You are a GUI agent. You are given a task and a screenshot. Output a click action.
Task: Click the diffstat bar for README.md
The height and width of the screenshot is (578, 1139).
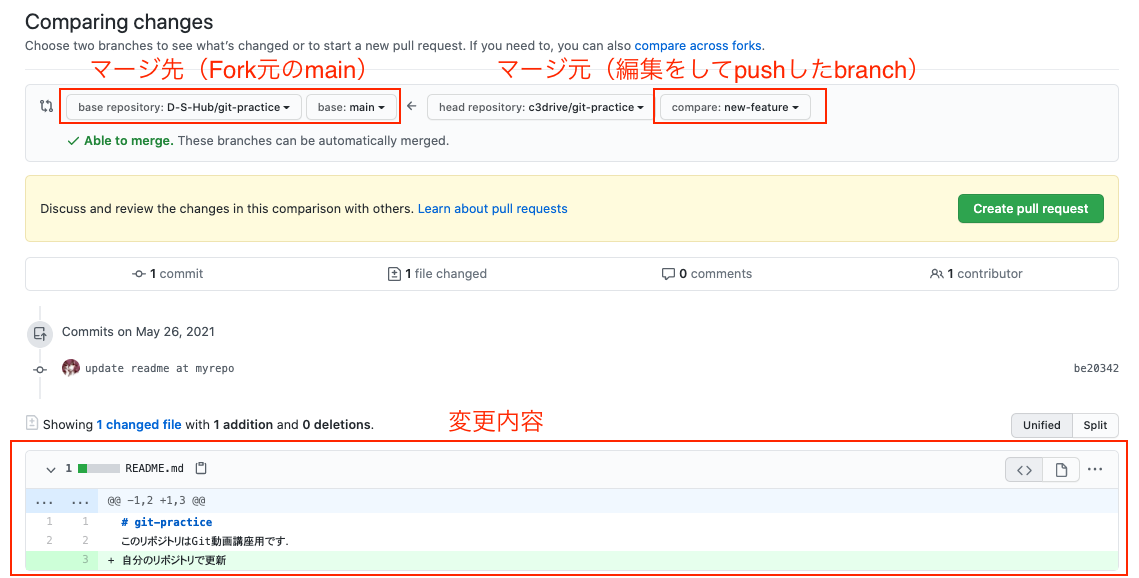(98, 468)
